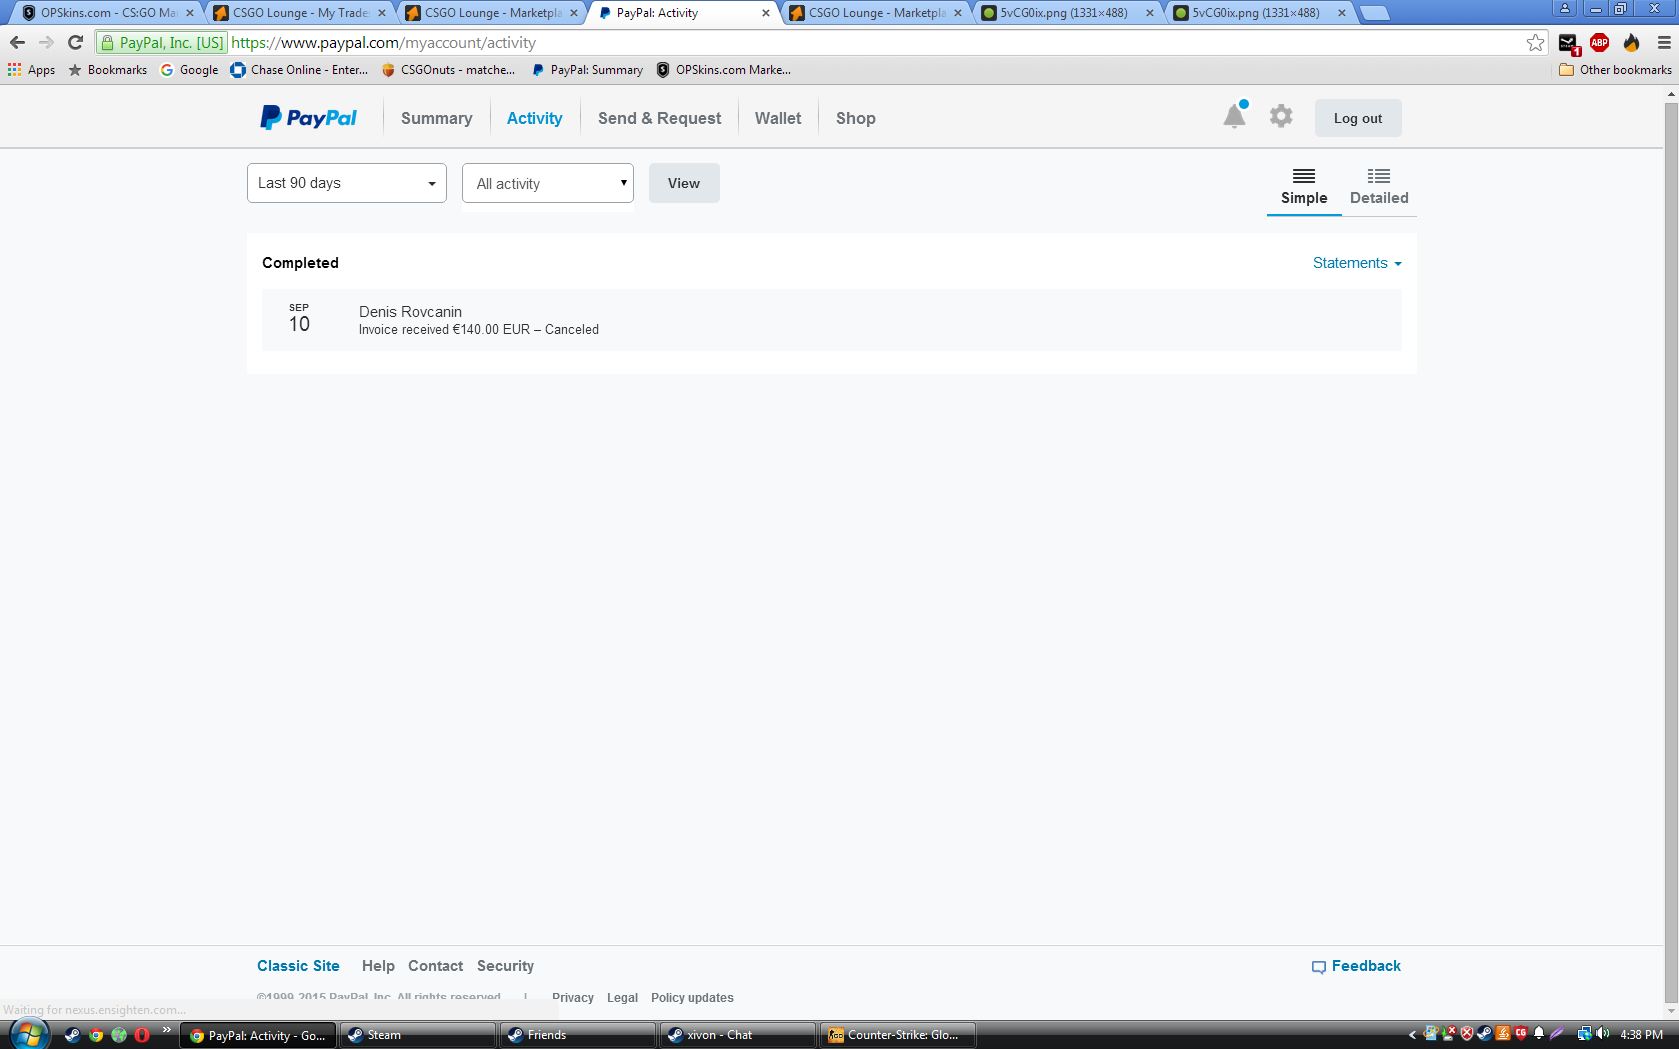
Task: Bookmark this page with the star icon
Action: tap(1535, 42)
